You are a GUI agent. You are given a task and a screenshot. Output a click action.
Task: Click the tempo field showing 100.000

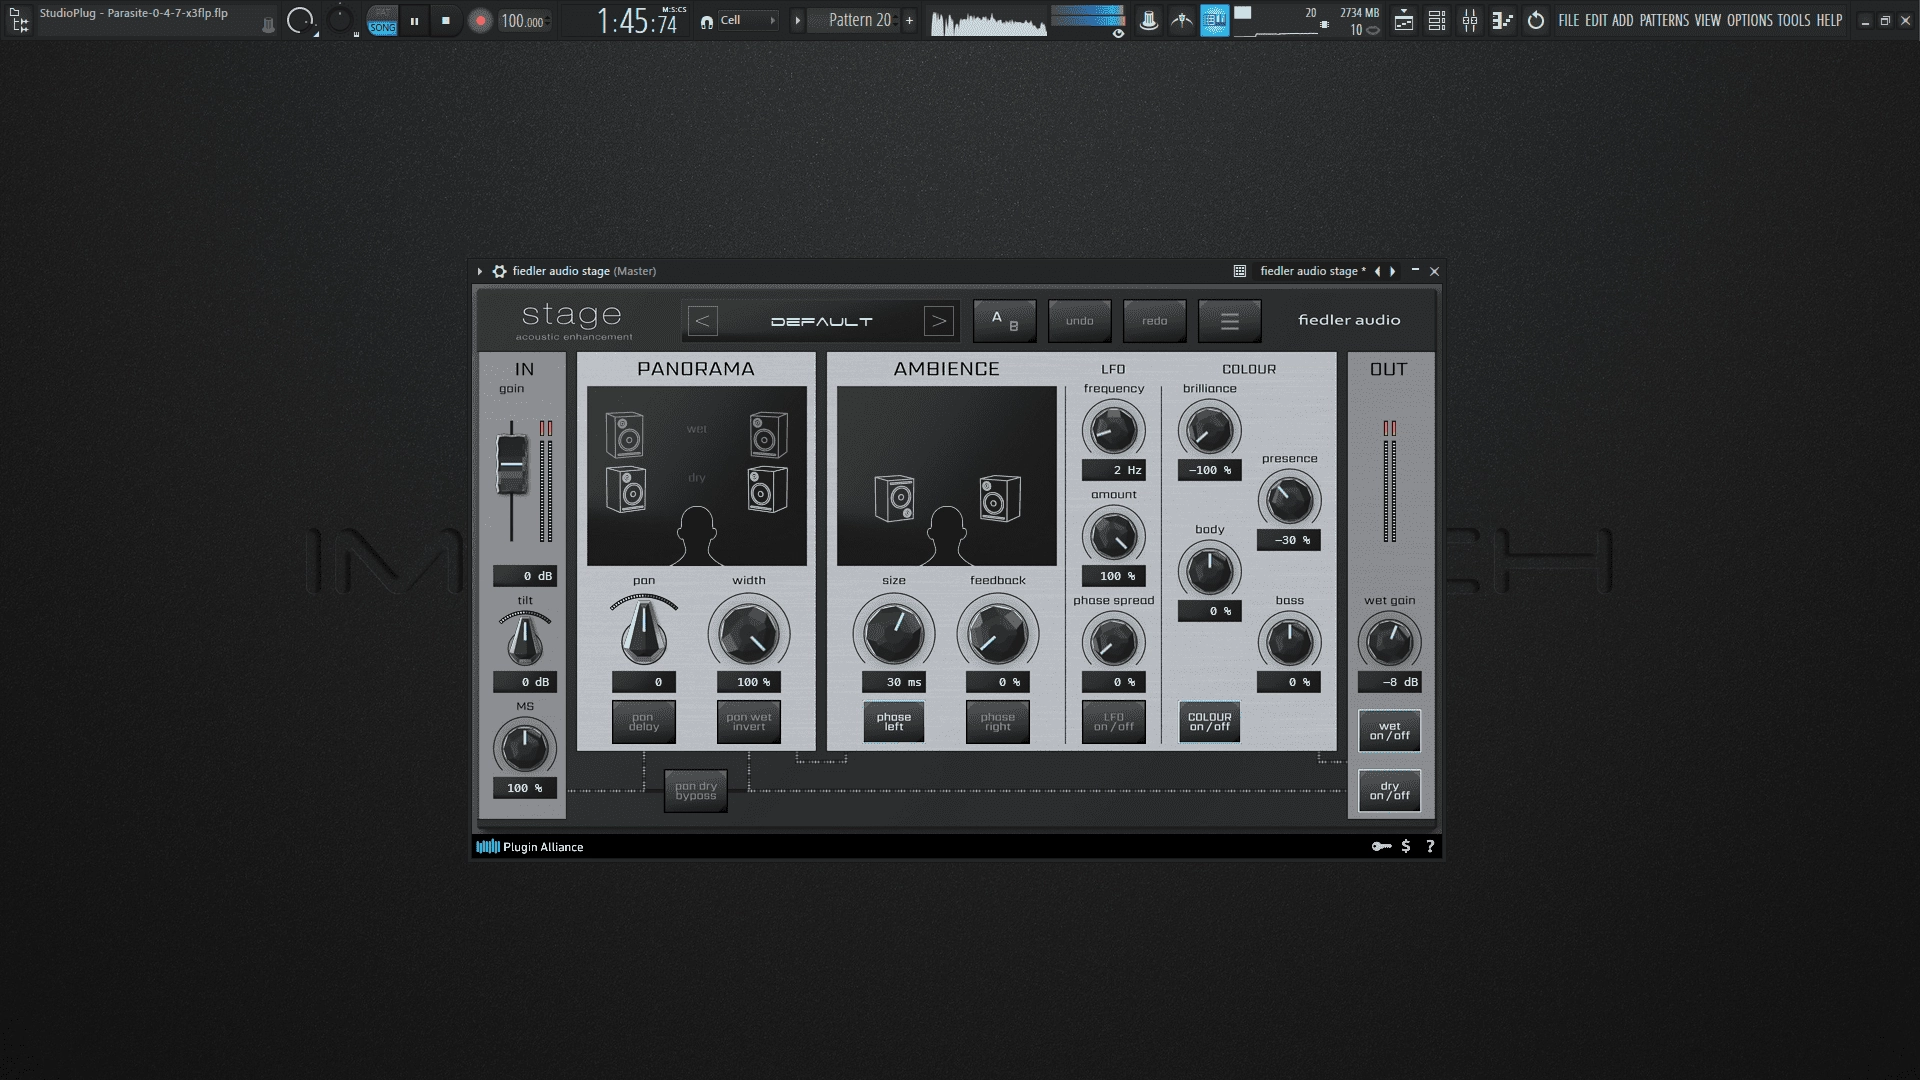(x=523, y=21)
